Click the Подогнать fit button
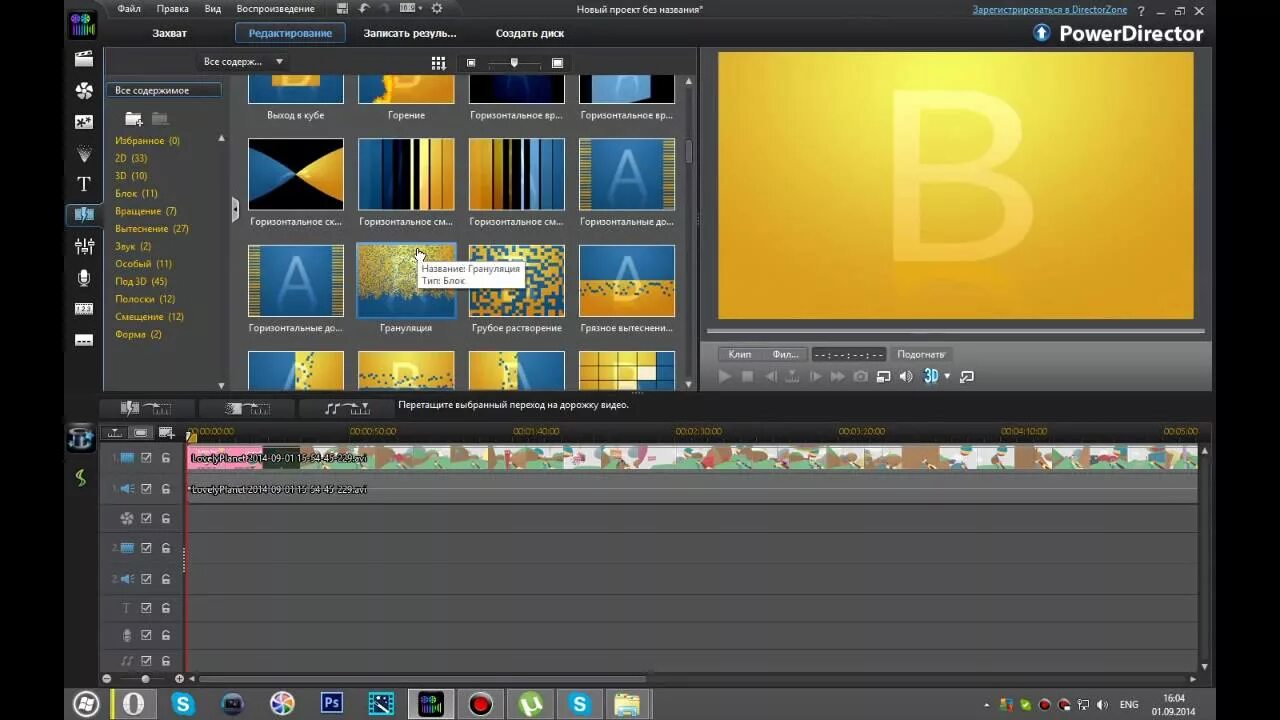The width and height of the screenshot is (1280, 720). coord(921,354)
